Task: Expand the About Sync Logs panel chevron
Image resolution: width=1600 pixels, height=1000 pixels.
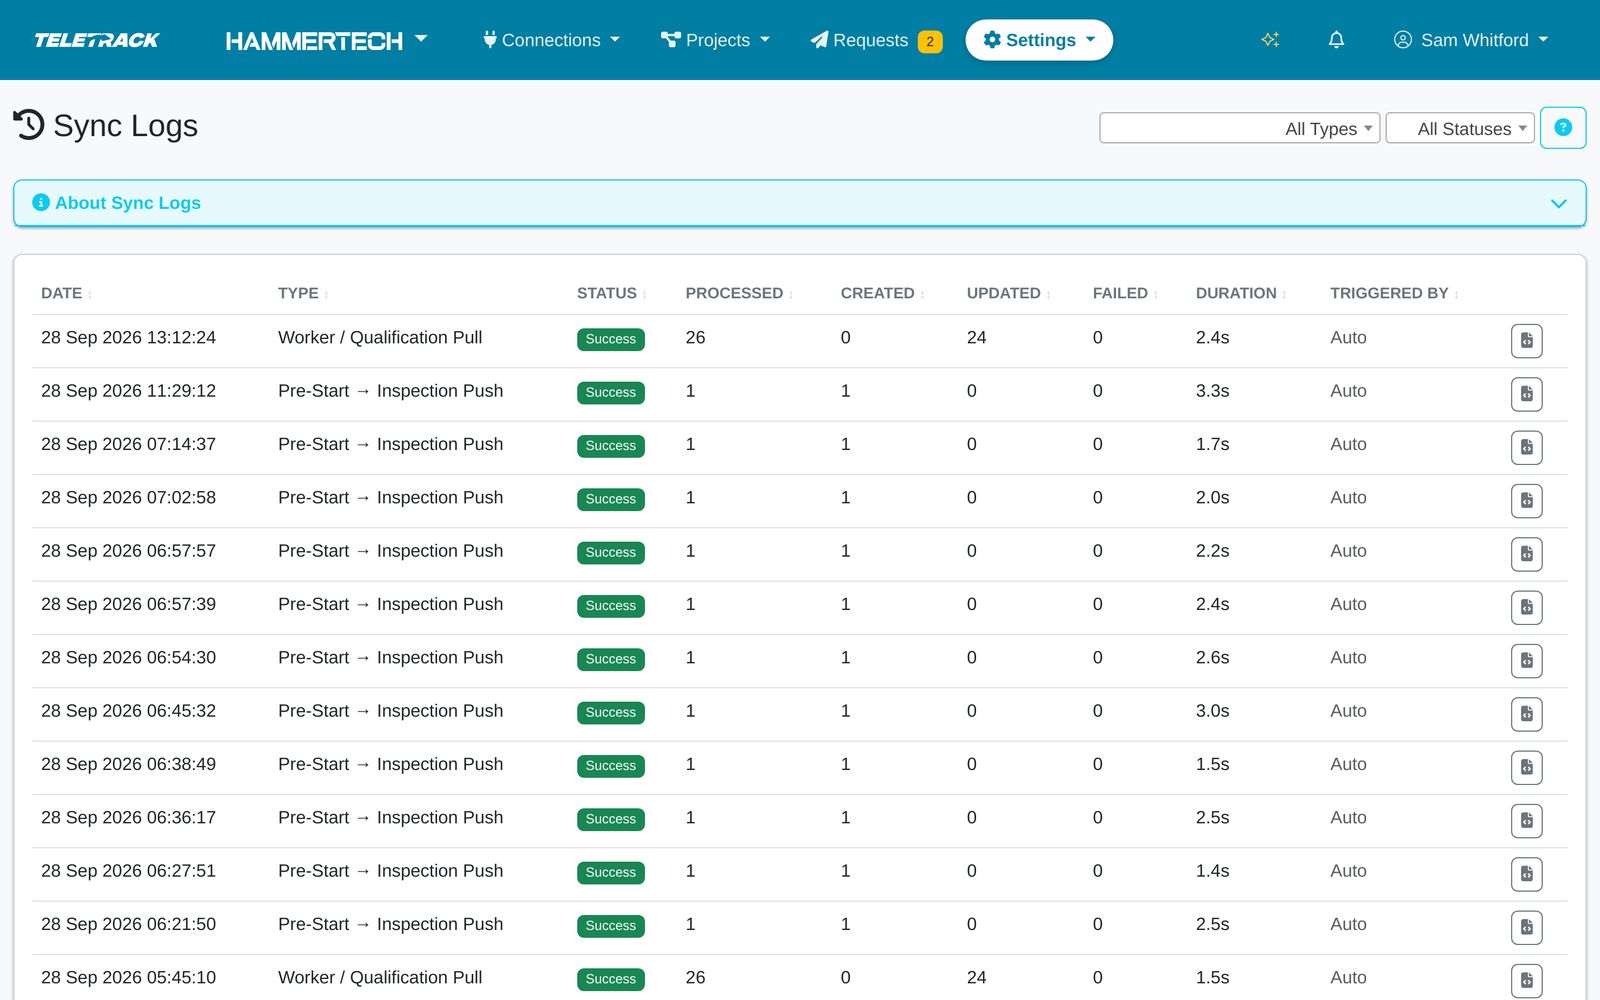Action: (1558, 203)
